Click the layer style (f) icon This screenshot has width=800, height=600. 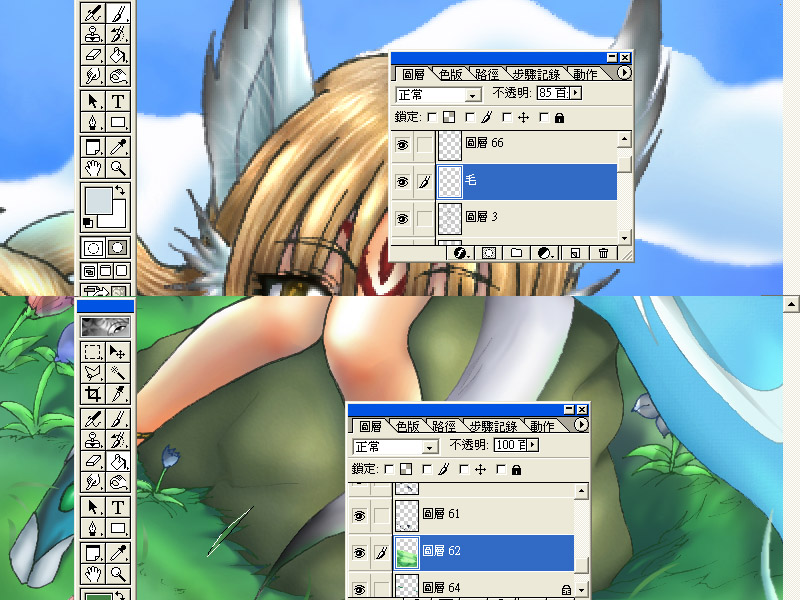pyautogui.click(x=461, y=254)
